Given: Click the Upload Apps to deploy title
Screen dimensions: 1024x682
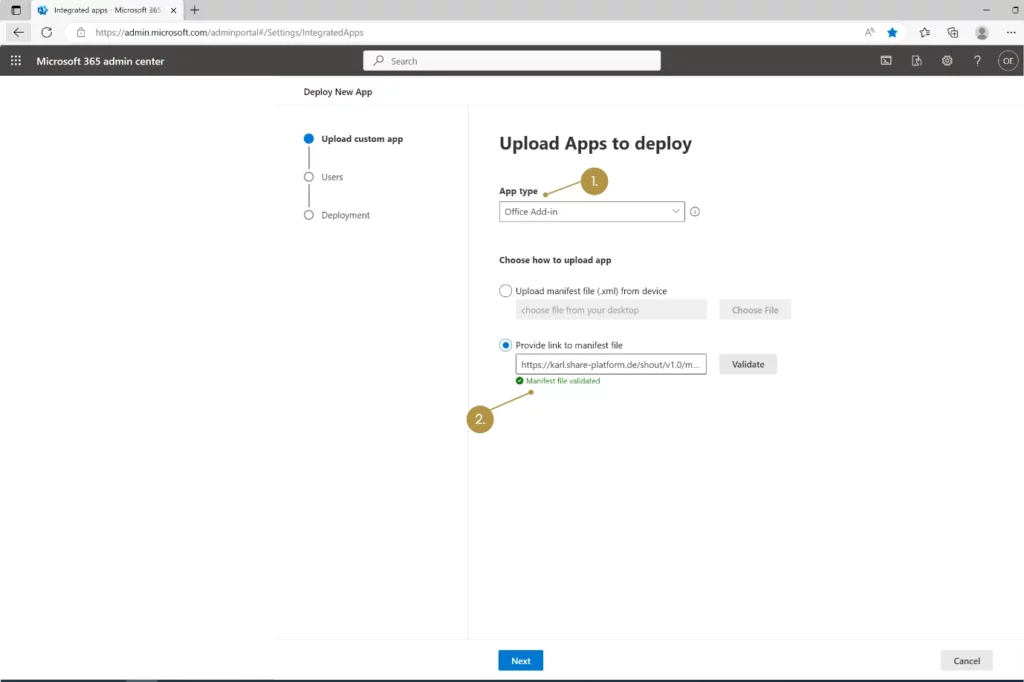Looking at the screenshot, I should [595, 143].
